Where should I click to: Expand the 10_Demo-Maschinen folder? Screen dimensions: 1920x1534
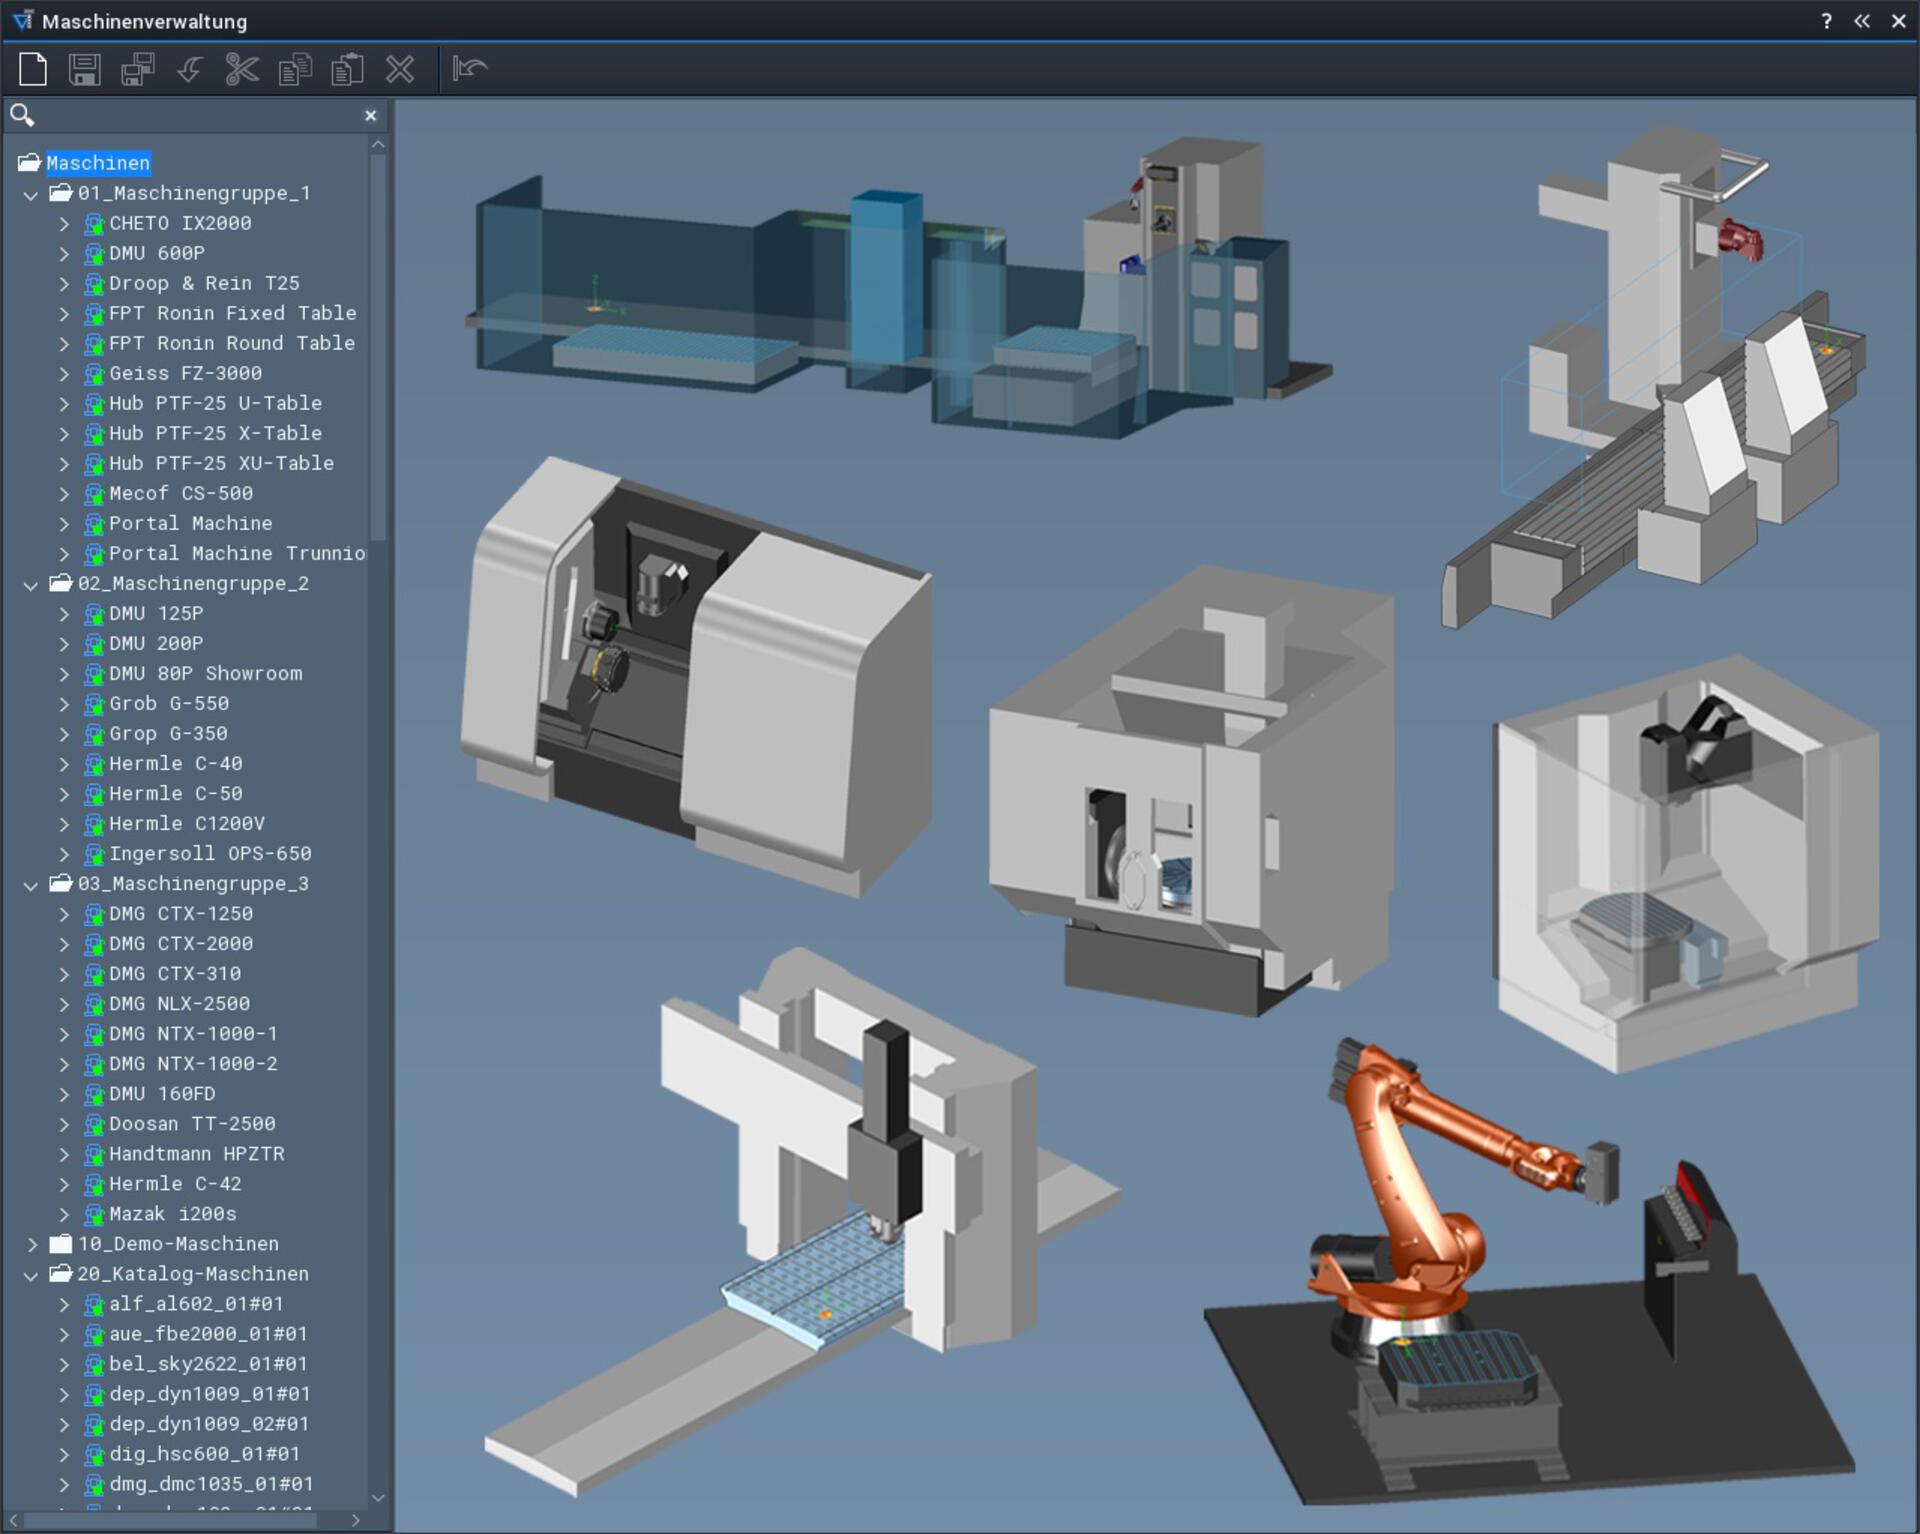[x=31, y=1244]
